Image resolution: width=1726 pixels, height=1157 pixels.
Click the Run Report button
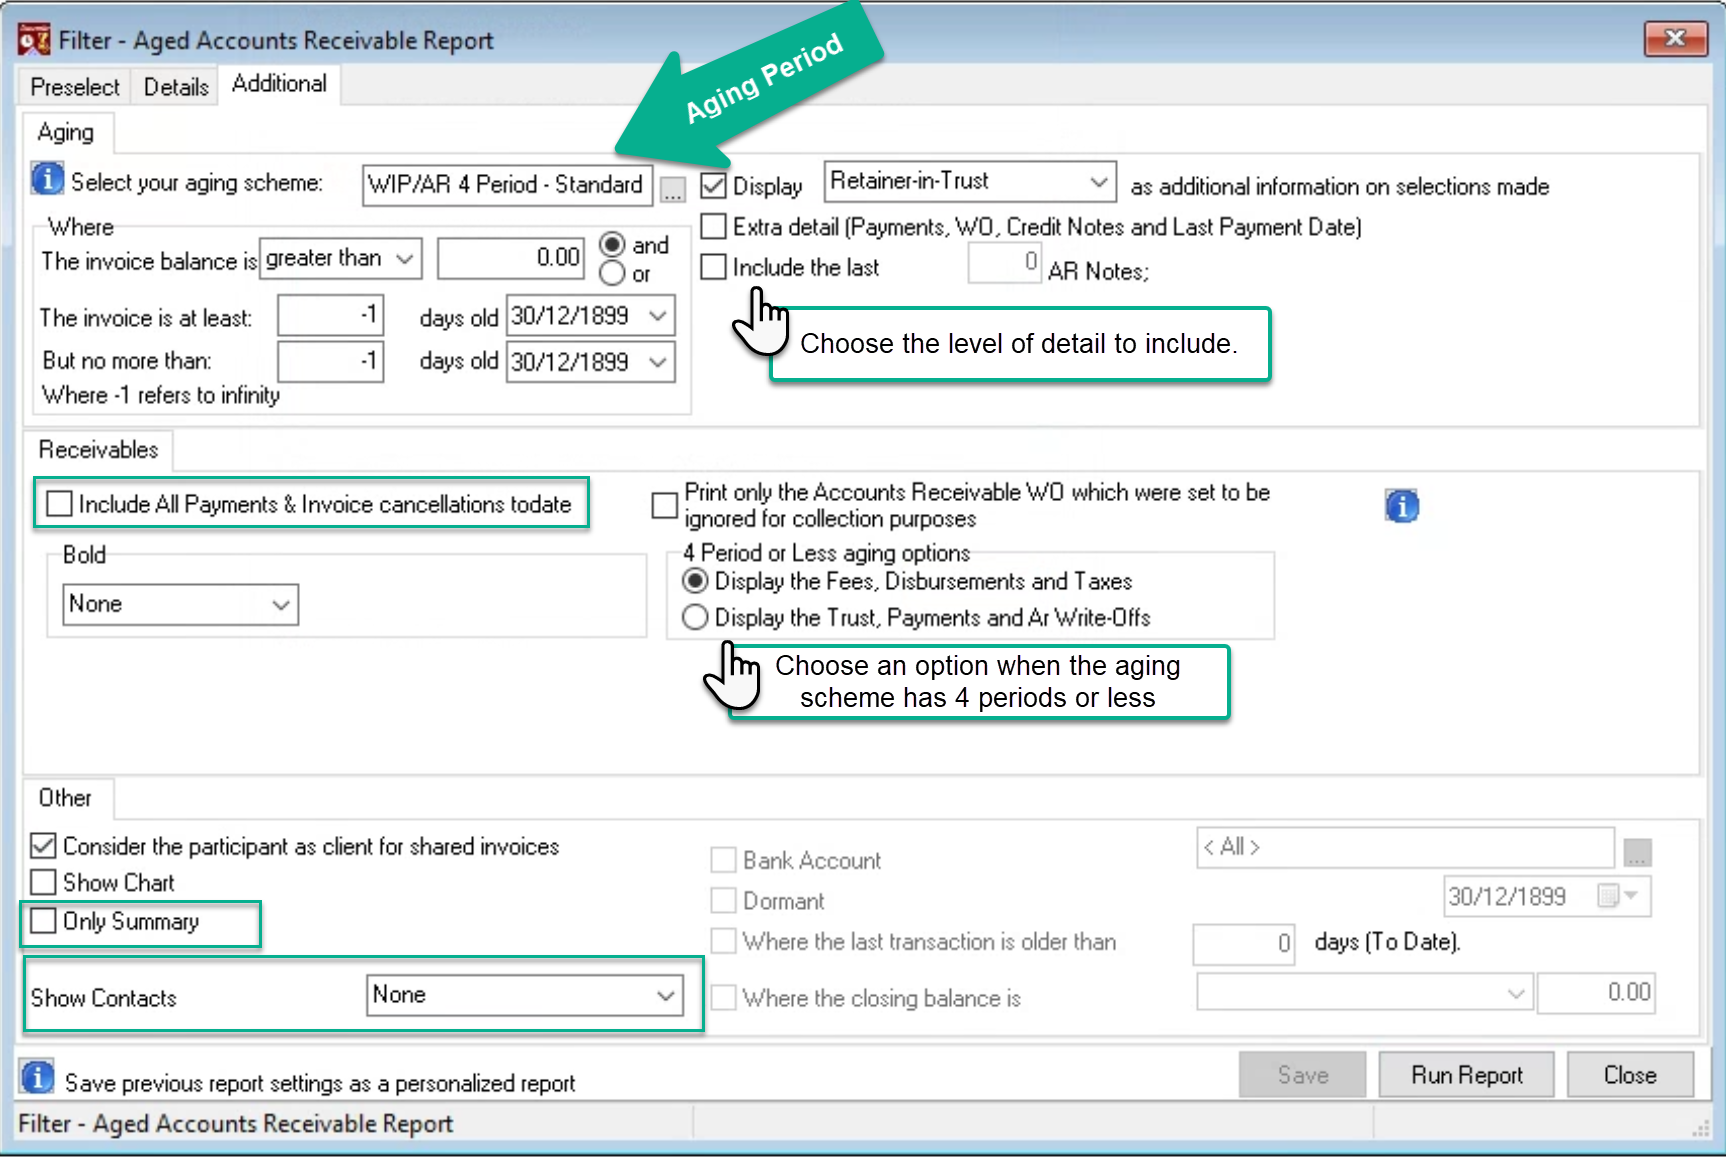pyautogui.click(x=1466, y=1075)
